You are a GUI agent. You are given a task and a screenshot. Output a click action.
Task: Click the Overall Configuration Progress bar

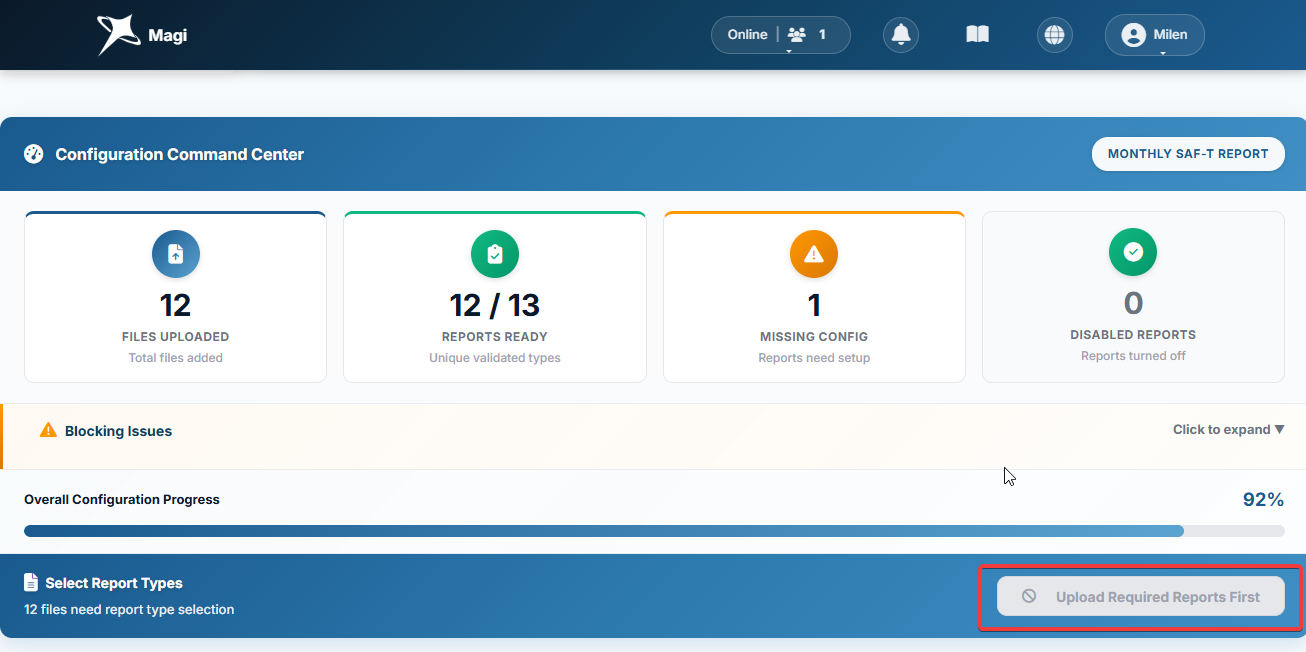click(654, 531)
